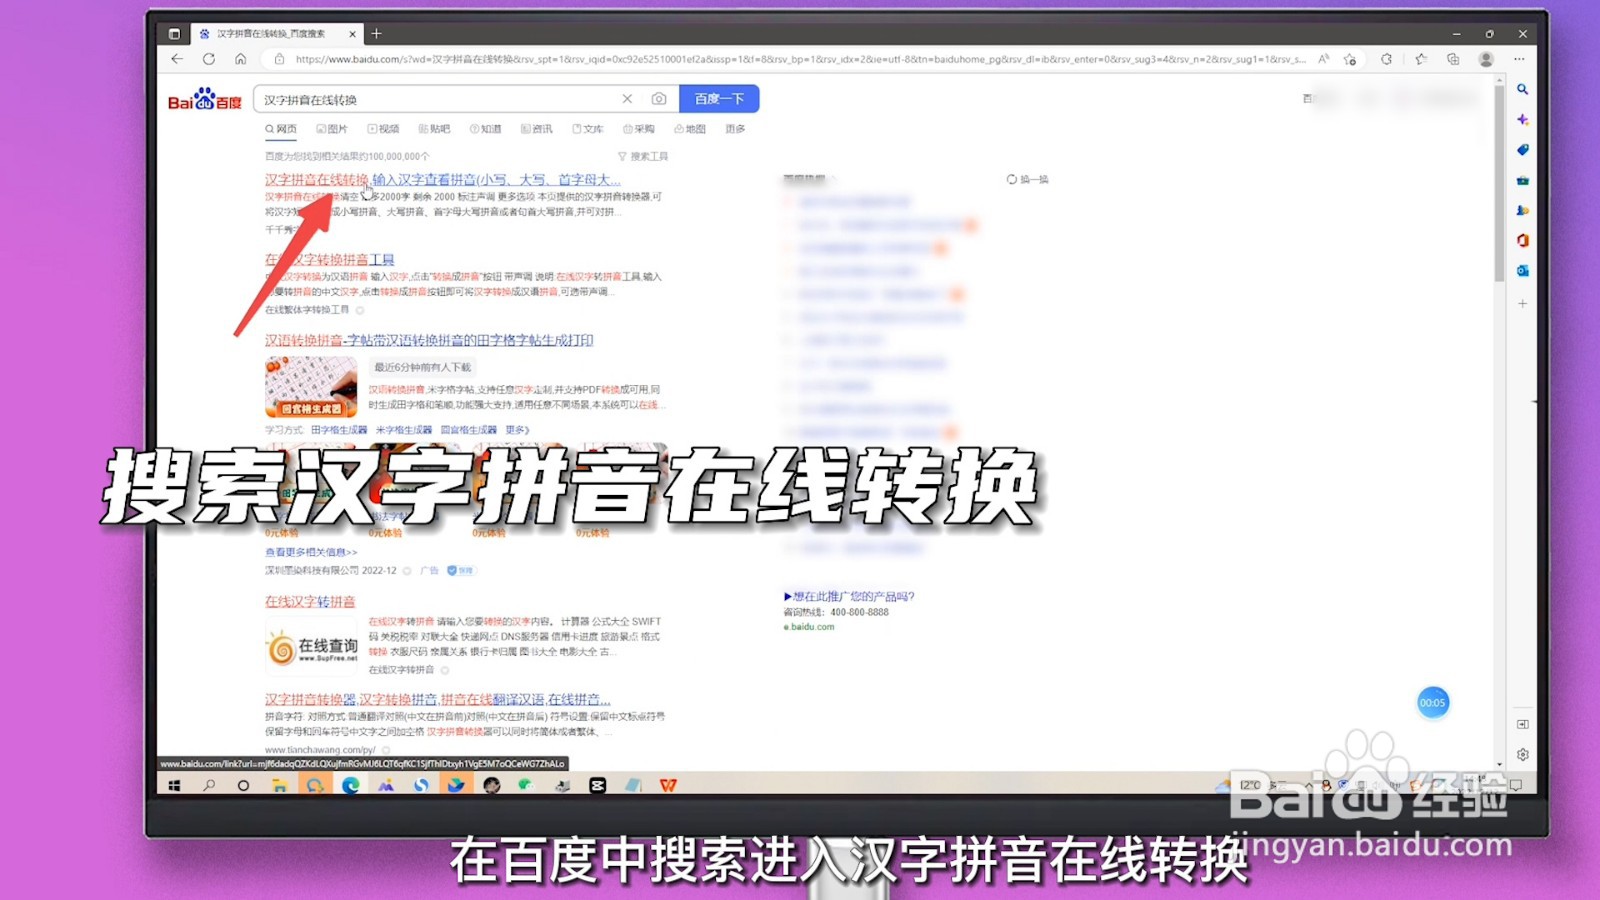Image resolution: width=1600 pixels, height=900 pixels.
Task: Open the sidebar shopping tag icon
Action: coord(1522,150)
